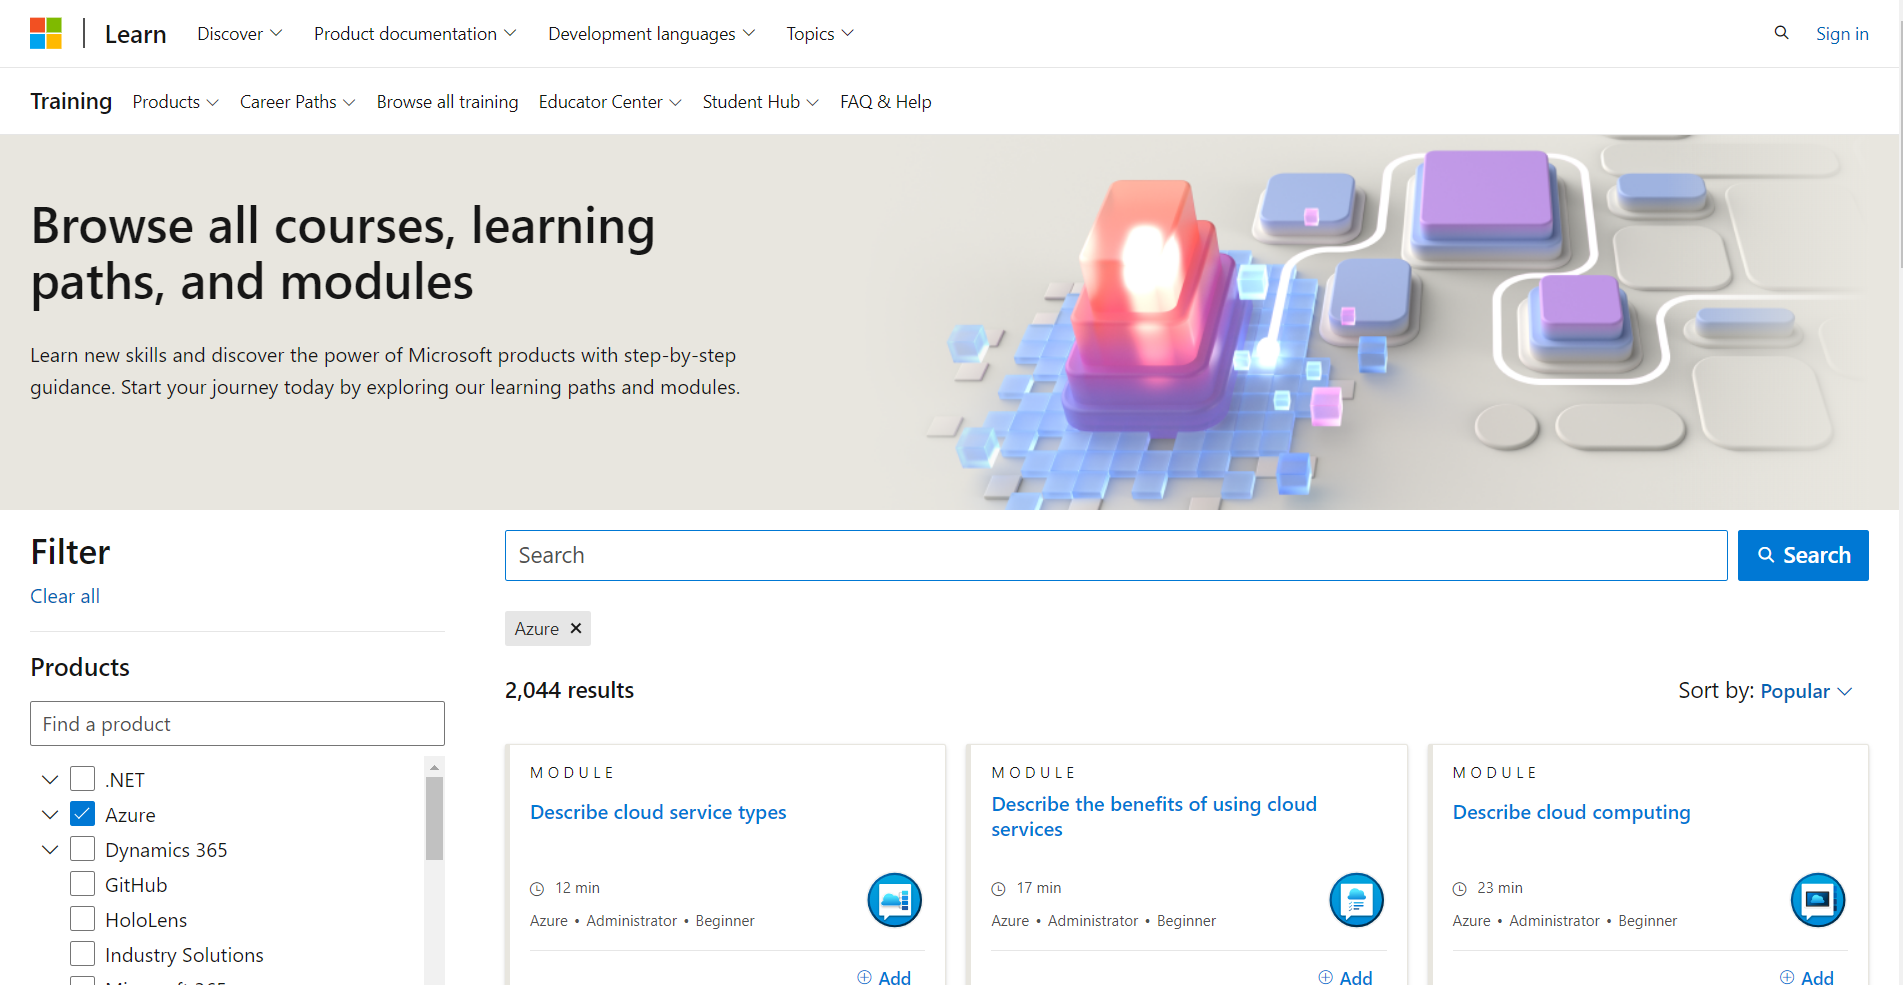The height and width of the screenshot is (985, 1903).
Task: Check the Dynamics 365 checkbox
Action: pos(83,849)
